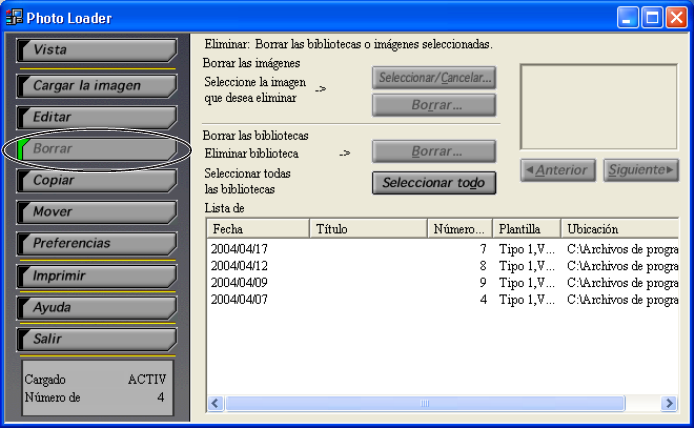Open the Vista view panel

[96, 50]
